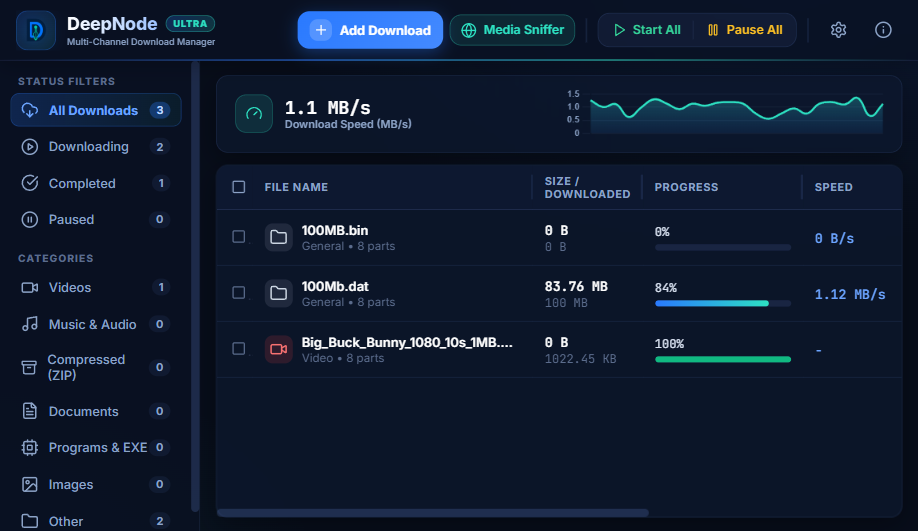Open the Media Sniffer tool
This screenshot has height=531, width=918.
point(512,30)
